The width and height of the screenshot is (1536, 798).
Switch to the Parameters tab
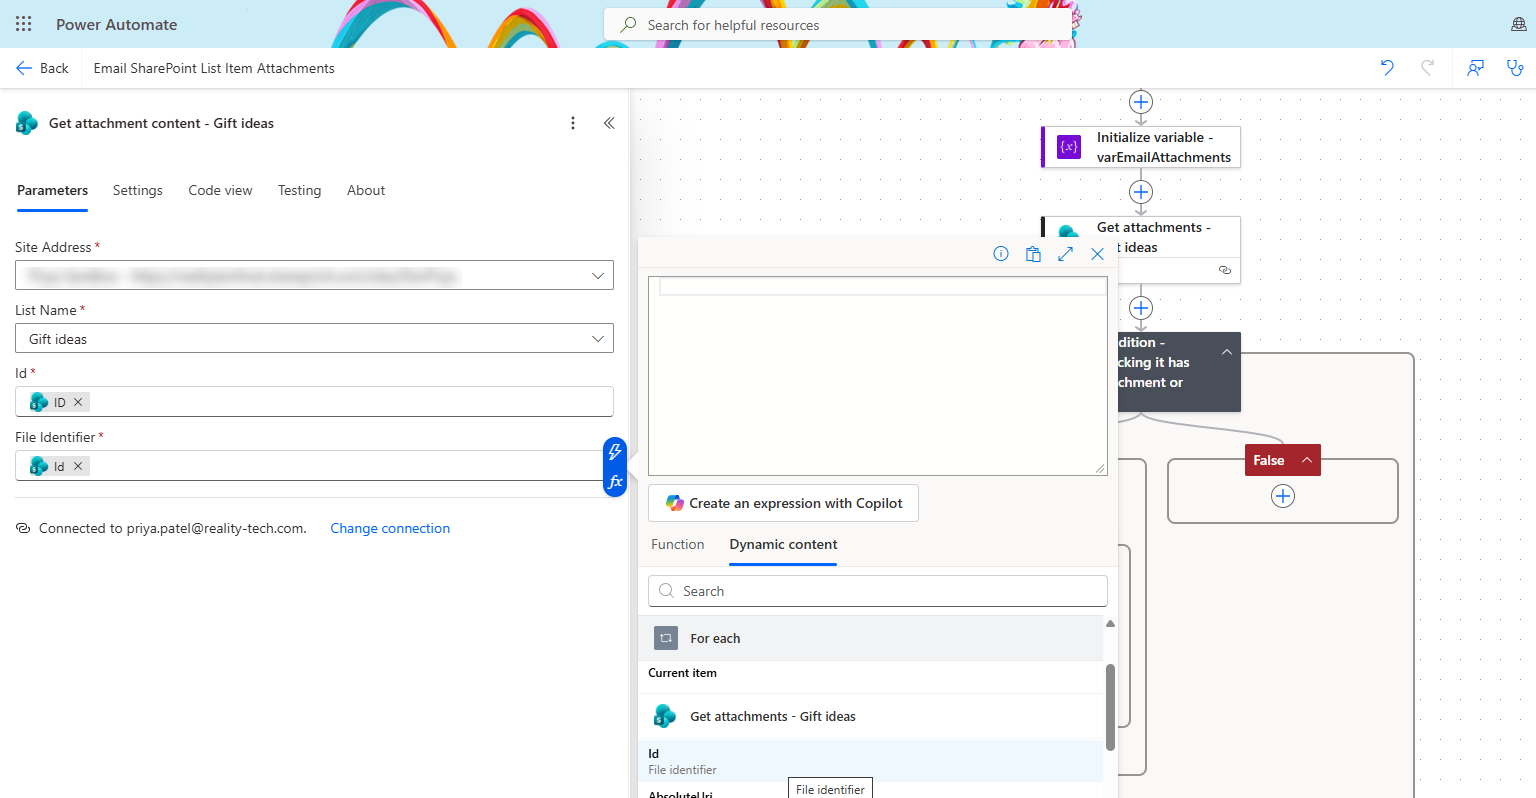(x=52, y=190)
